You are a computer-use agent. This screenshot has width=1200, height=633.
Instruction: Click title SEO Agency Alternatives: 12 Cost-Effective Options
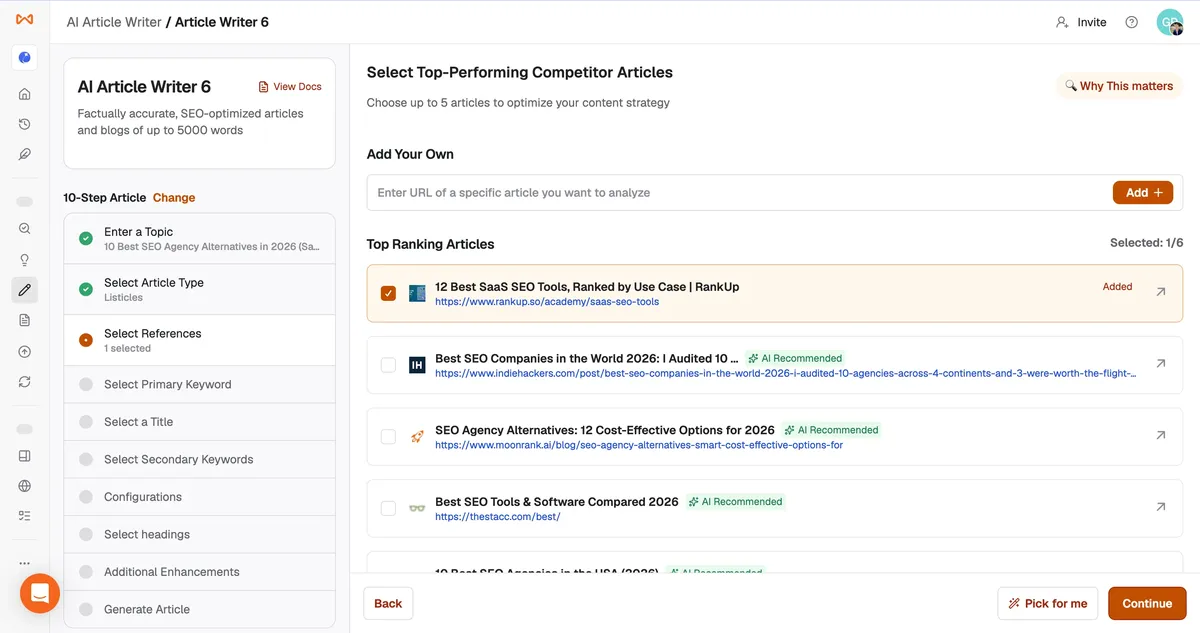pos(605,430)
